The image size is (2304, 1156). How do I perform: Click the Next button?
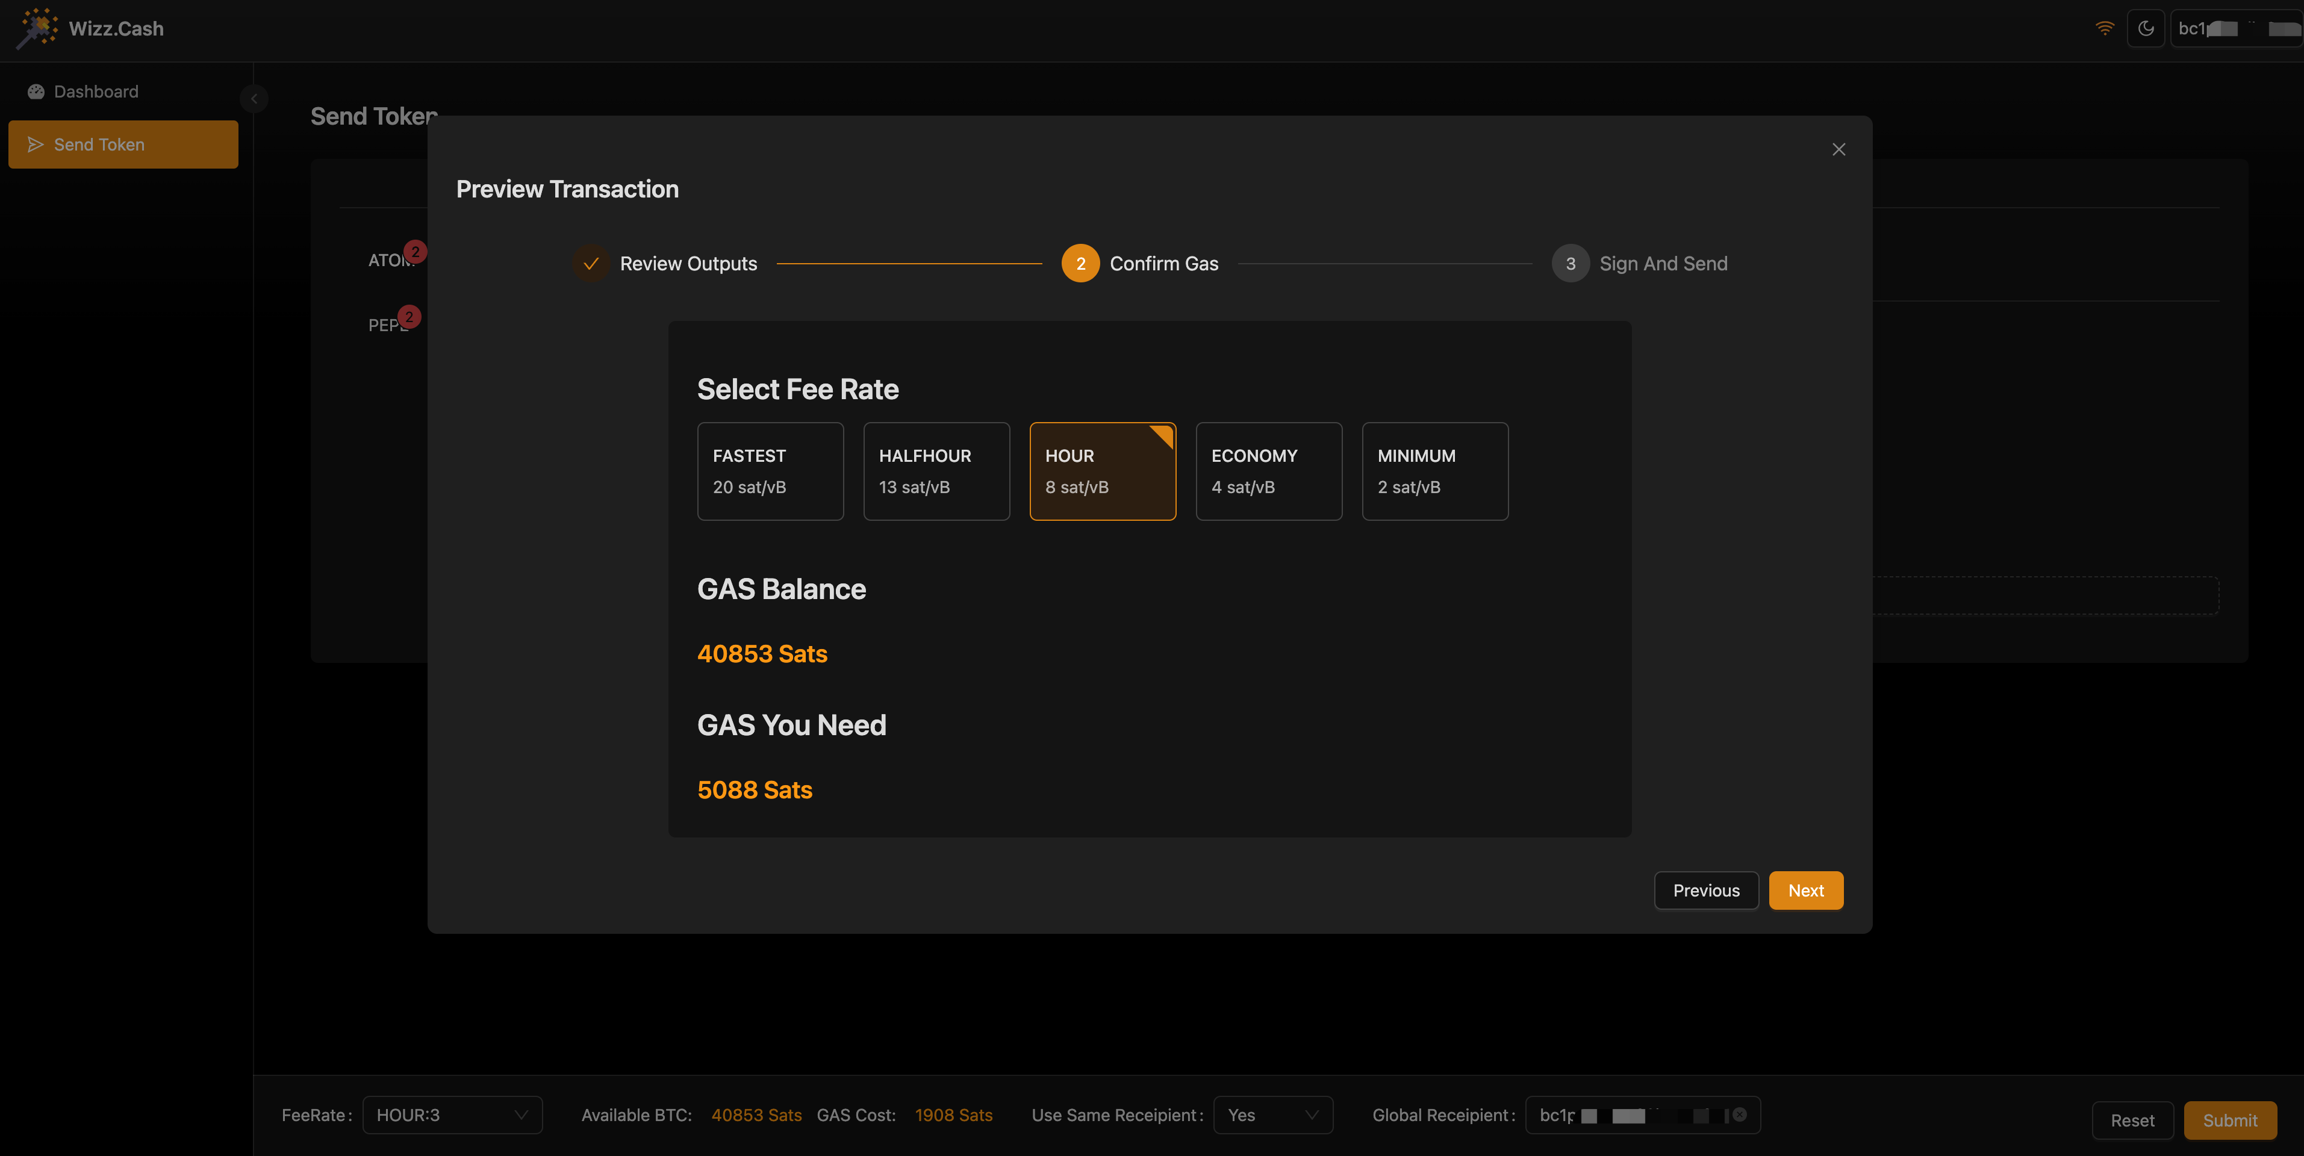click(x=1805, y=891)
